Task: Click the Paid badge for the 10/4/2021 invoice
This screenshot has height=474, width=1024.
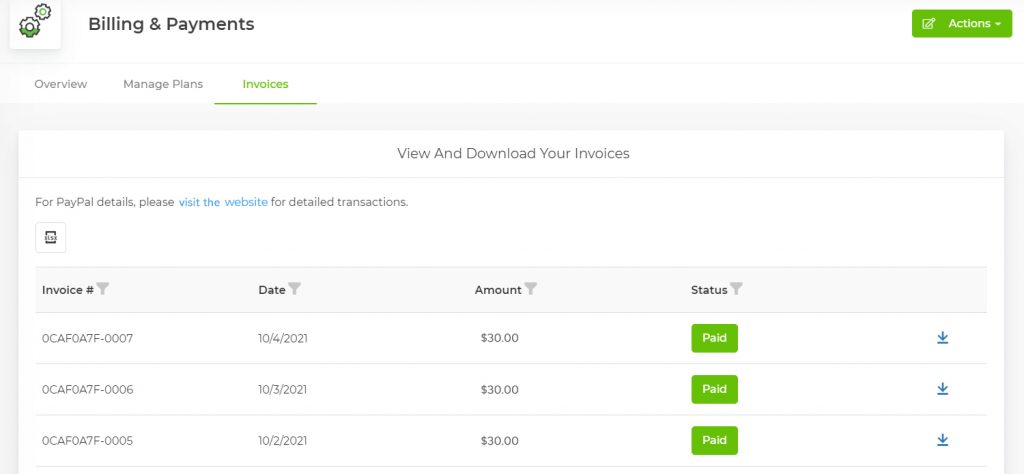Action: tap(714, 338)
